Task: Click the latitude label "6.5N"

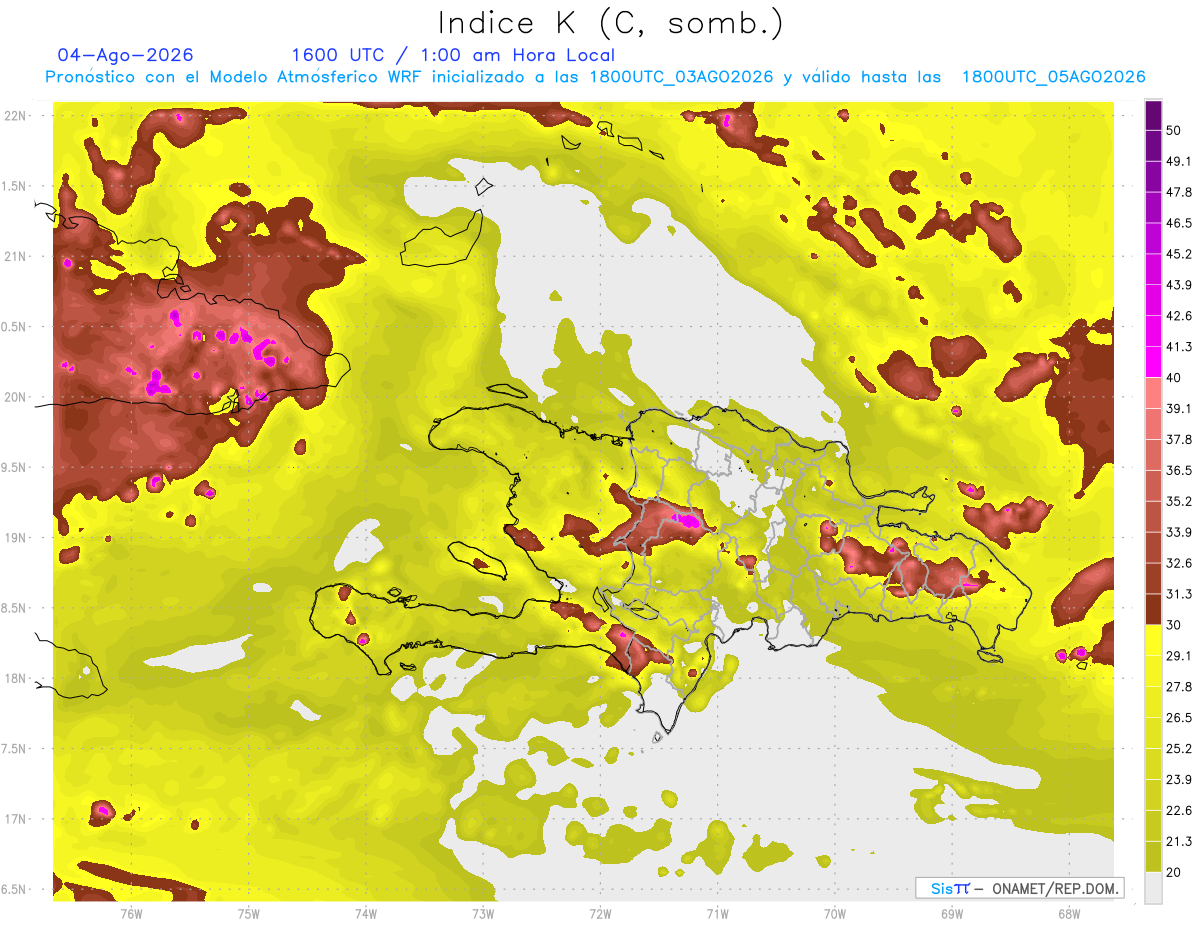Action: coord(15,890)
